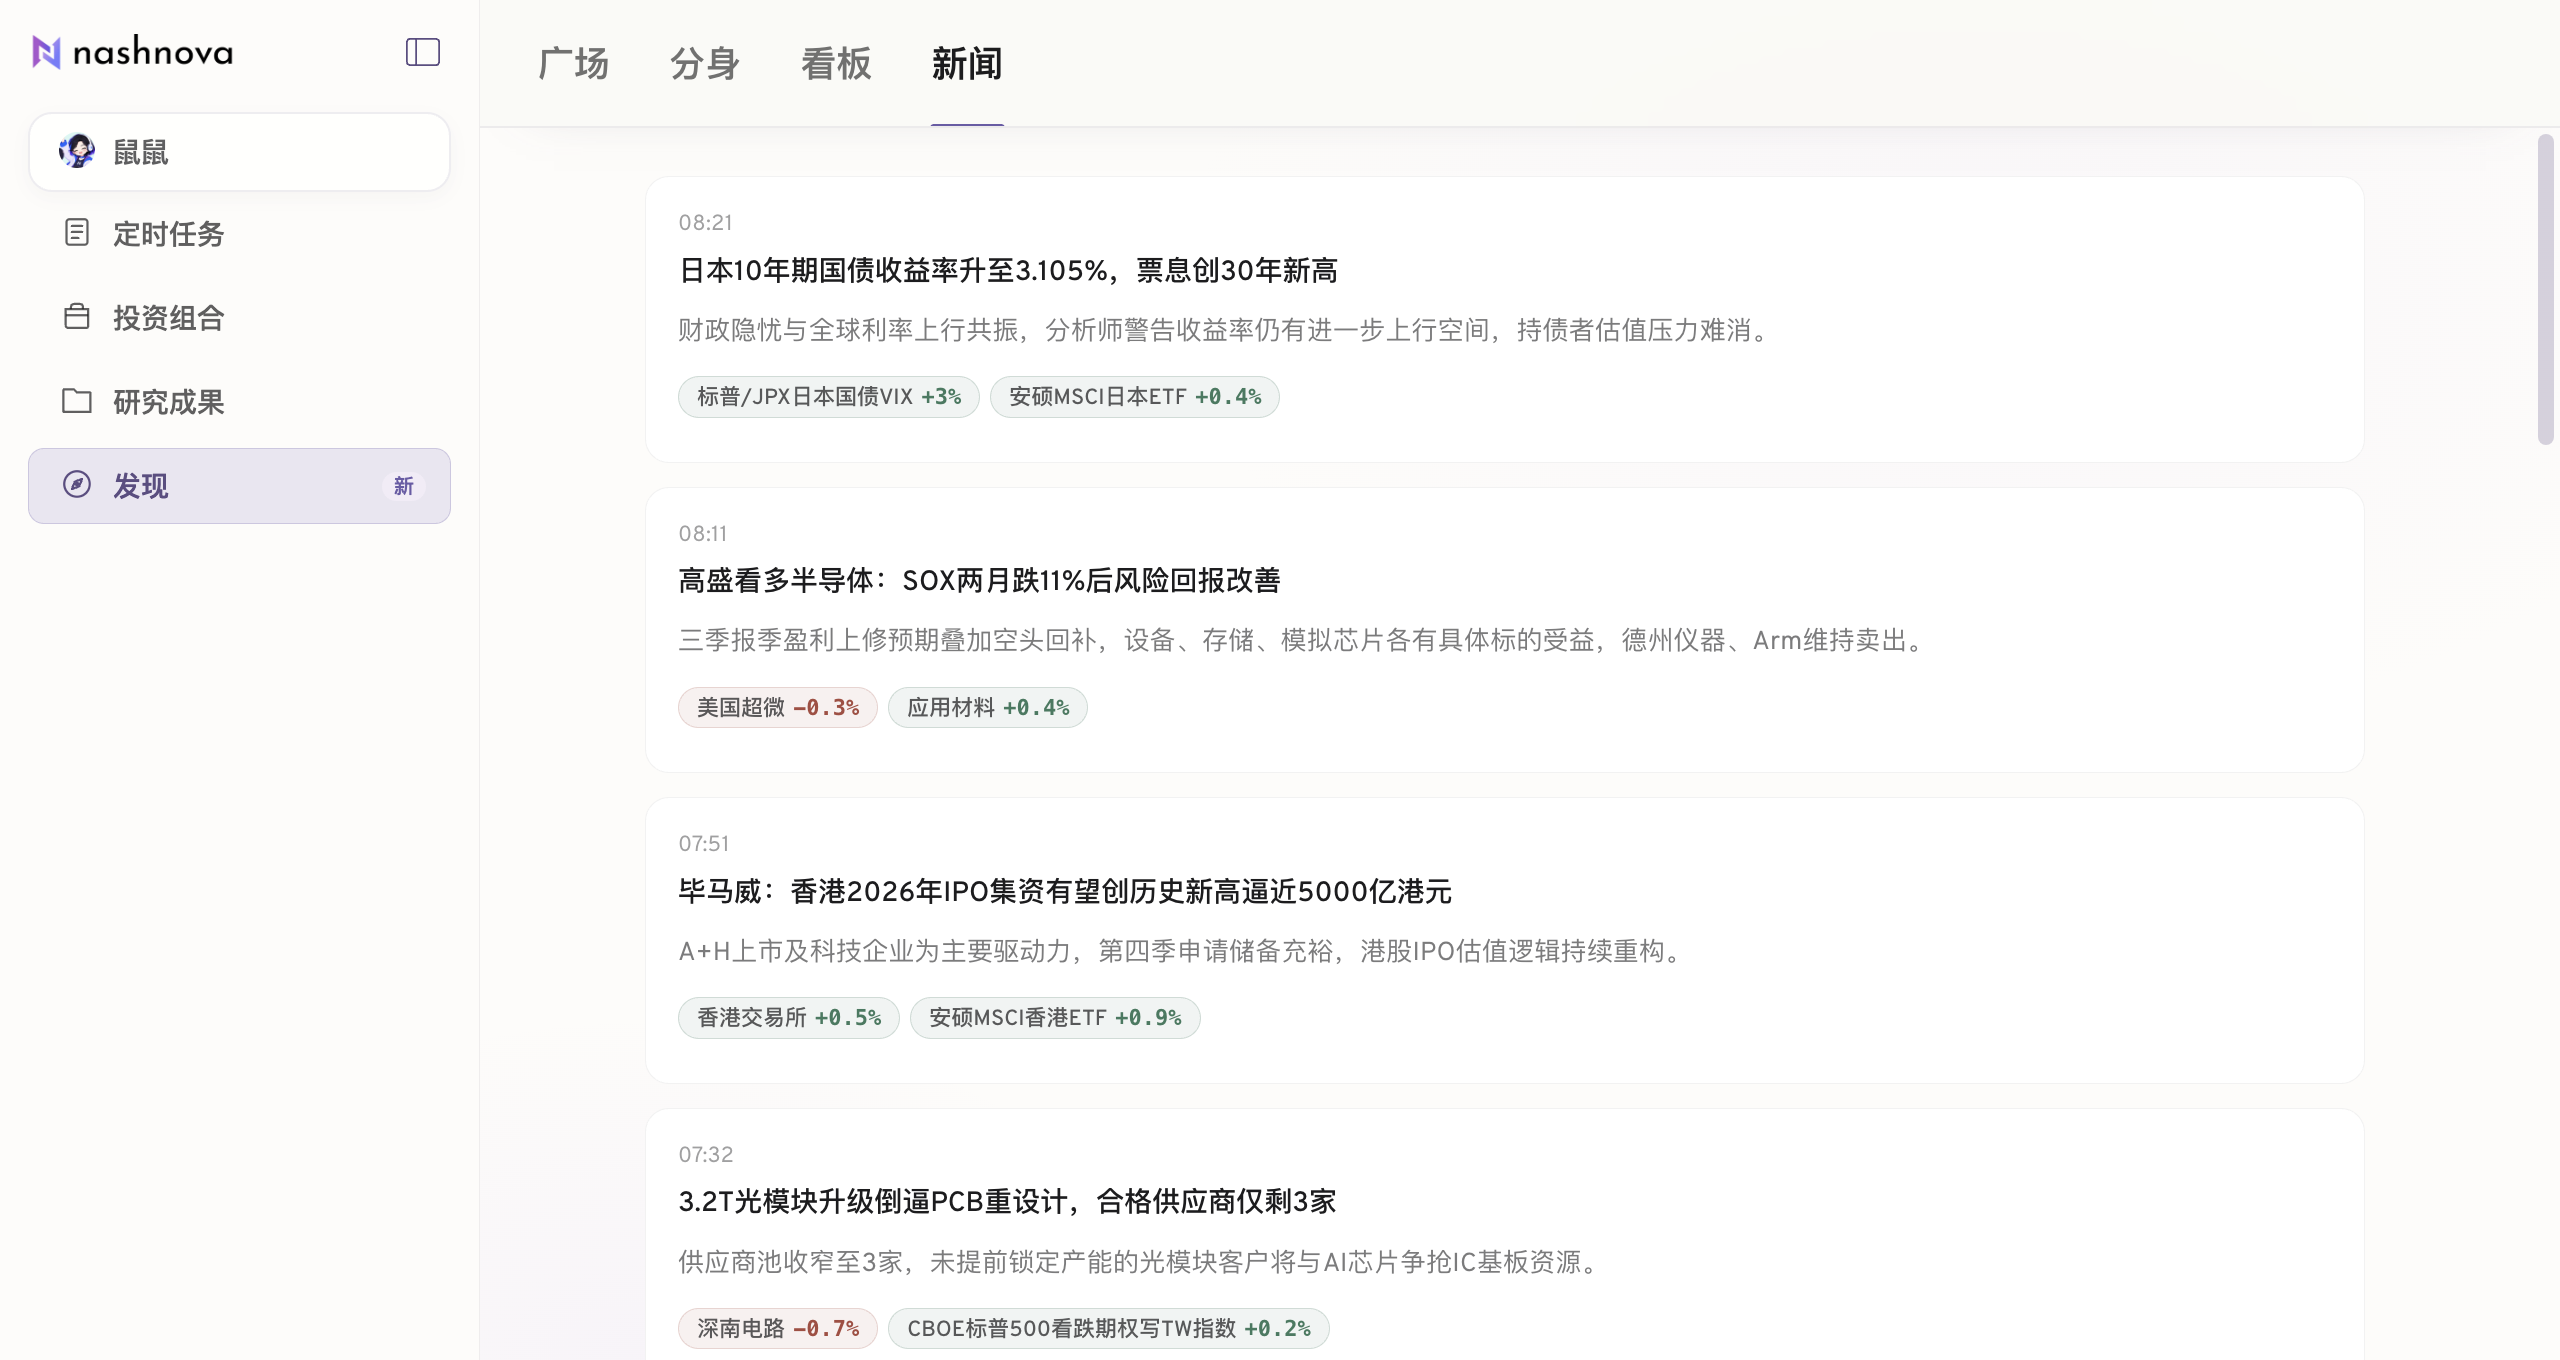Click the 研究成果 folder icon
Image resolution: width=2560 pixels, height=1360 pixels.
pos(77,401)
